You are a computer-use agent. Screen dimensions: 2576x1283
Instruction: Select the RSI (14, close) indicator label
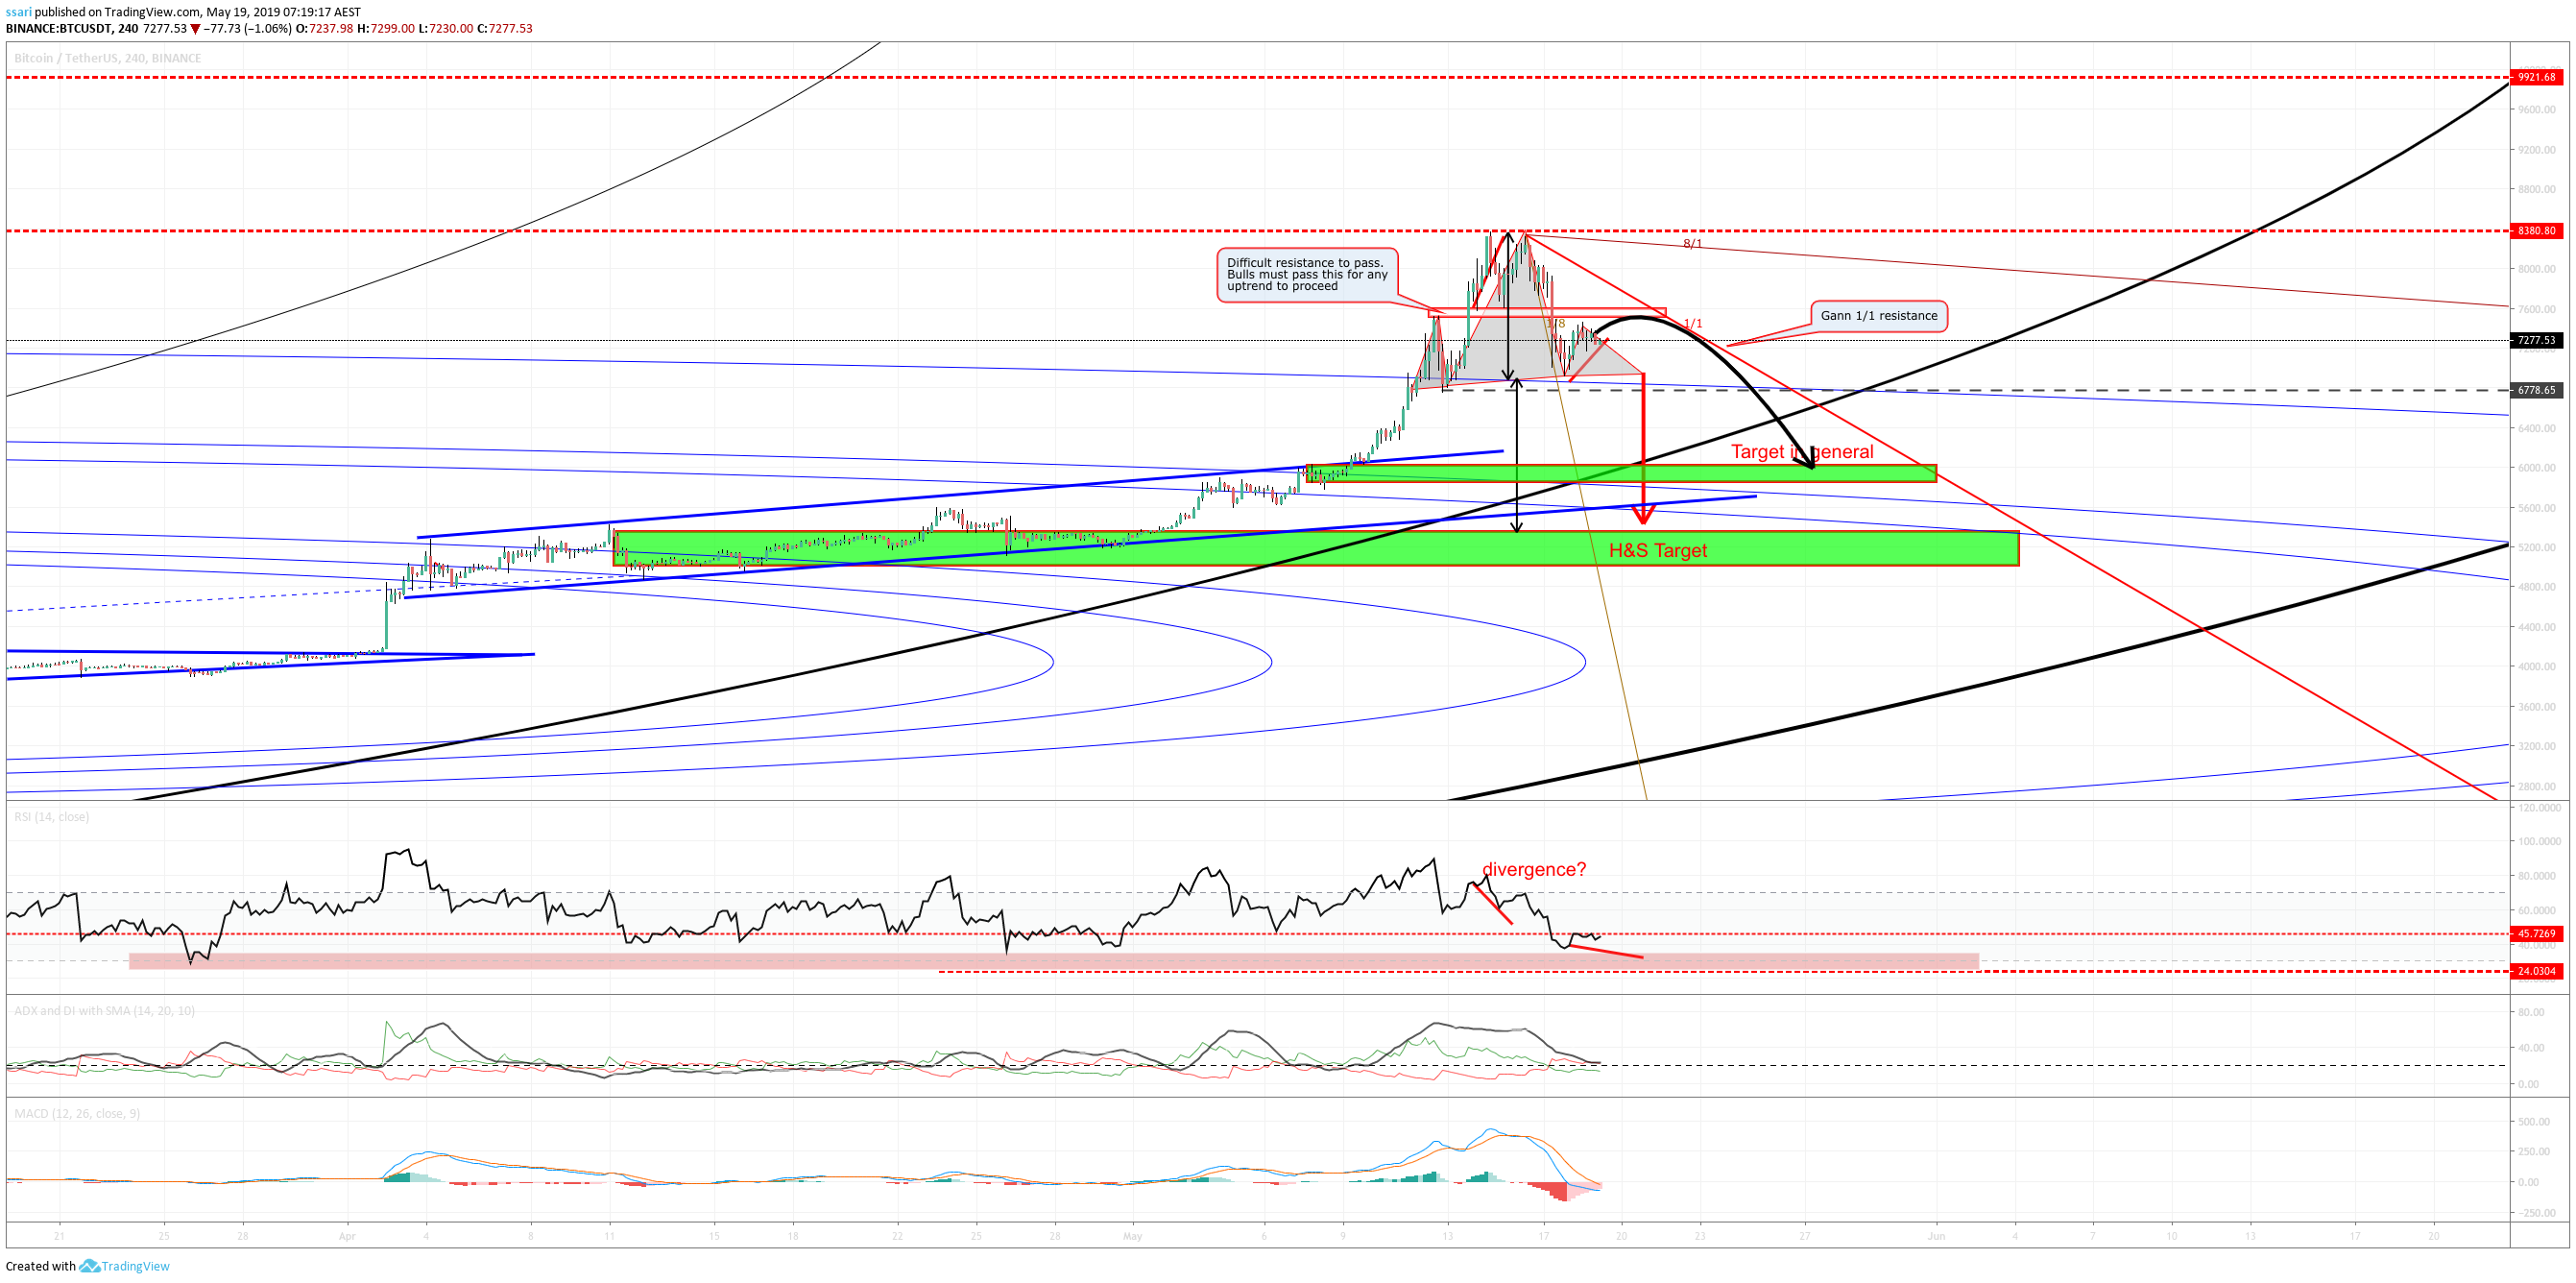click(51, 817)
